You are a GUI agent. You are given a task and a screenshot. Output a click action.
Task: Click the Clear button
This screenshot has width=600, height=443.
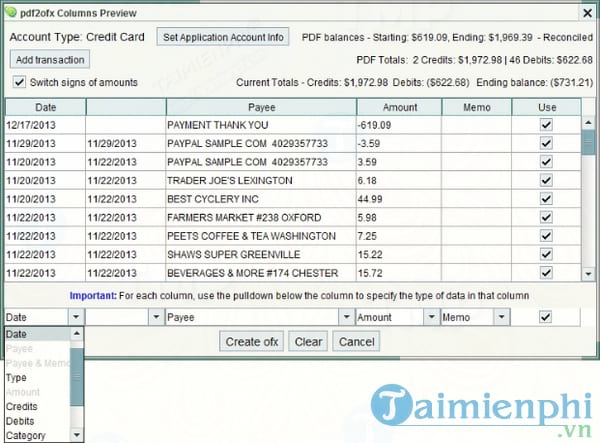coord(308,341)
